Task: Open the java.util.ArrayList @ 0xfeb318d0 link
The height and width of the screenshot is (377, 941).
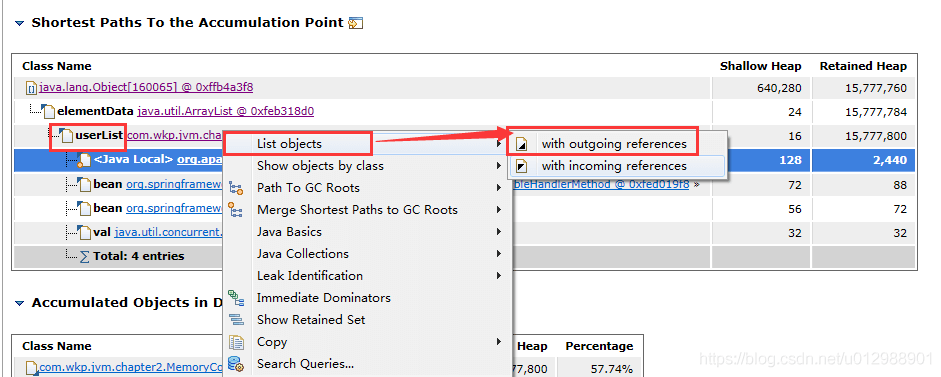Action: click(226, 111)
